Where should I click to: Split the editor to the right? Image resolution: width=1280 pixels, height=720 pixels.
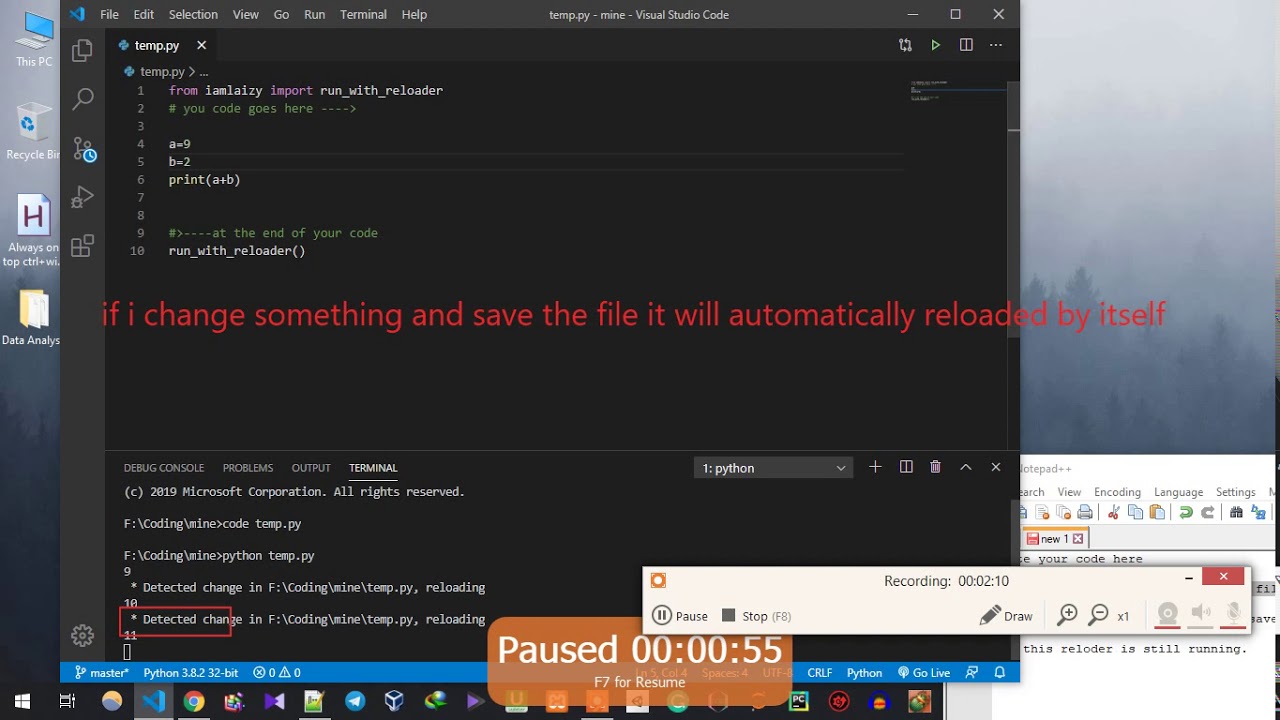966,45
